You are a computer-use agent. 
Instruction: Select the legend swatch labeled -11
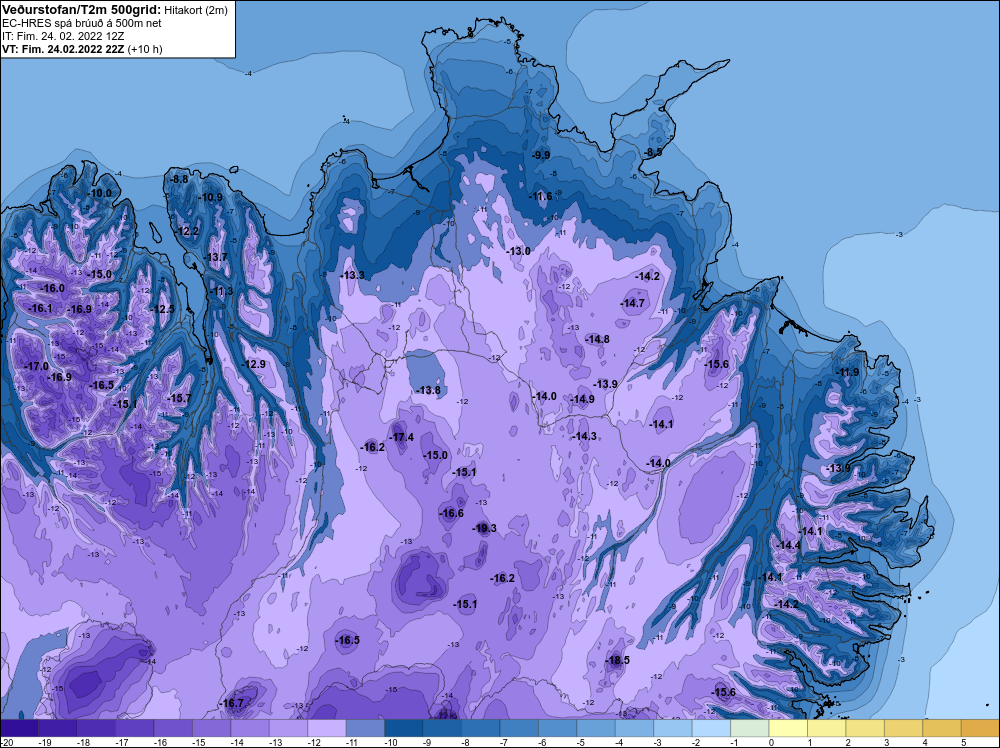coord(365,728)
